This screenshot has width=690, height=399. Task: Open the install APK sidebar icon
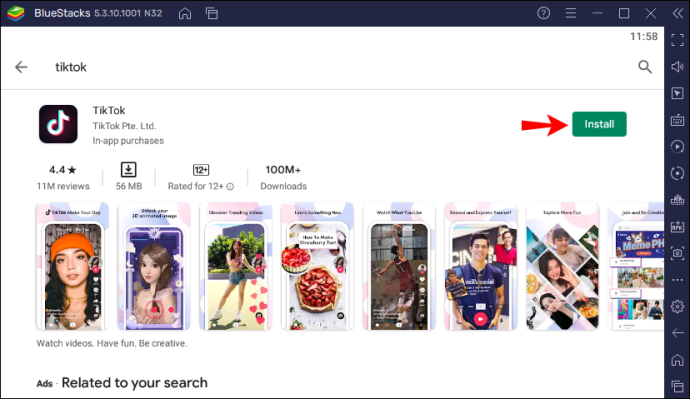pyautogui.click(x=677, y=227)
